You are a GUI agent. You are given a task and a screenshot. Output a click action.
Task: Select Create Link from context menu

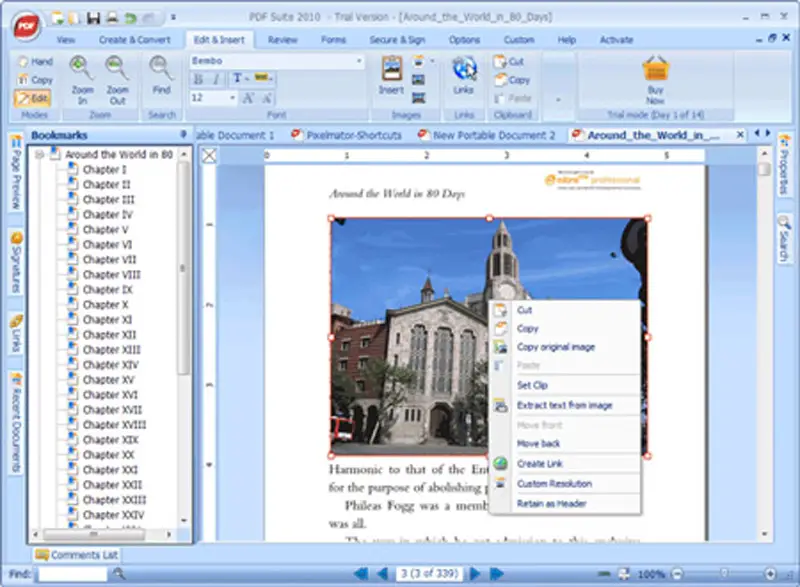click(x=539, y=463)
